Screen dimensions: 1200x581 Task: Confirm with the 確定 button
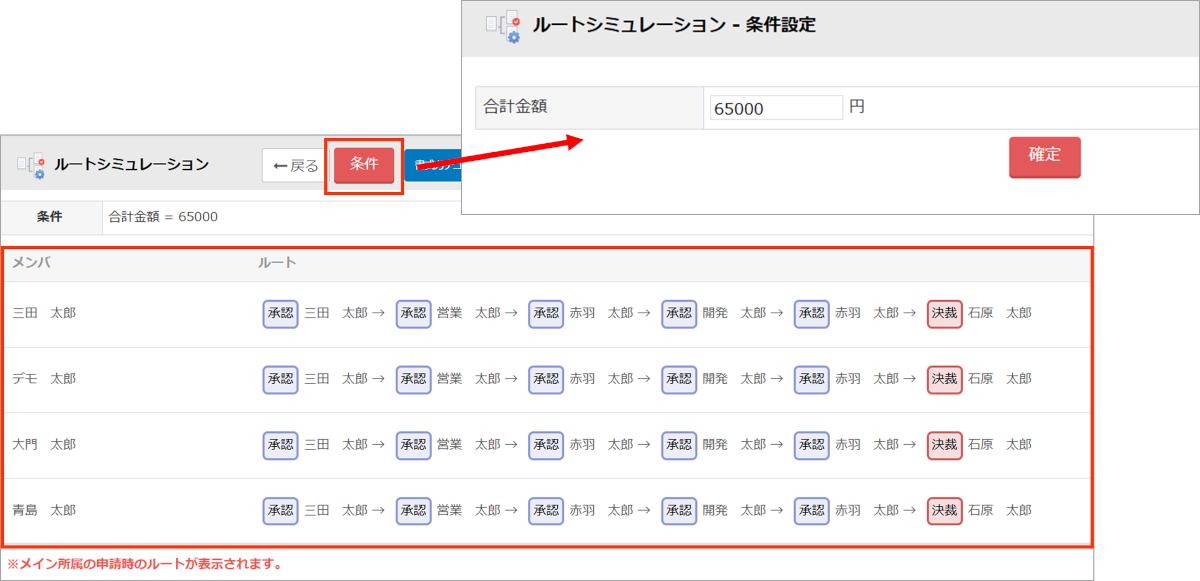click(1044, 157)
